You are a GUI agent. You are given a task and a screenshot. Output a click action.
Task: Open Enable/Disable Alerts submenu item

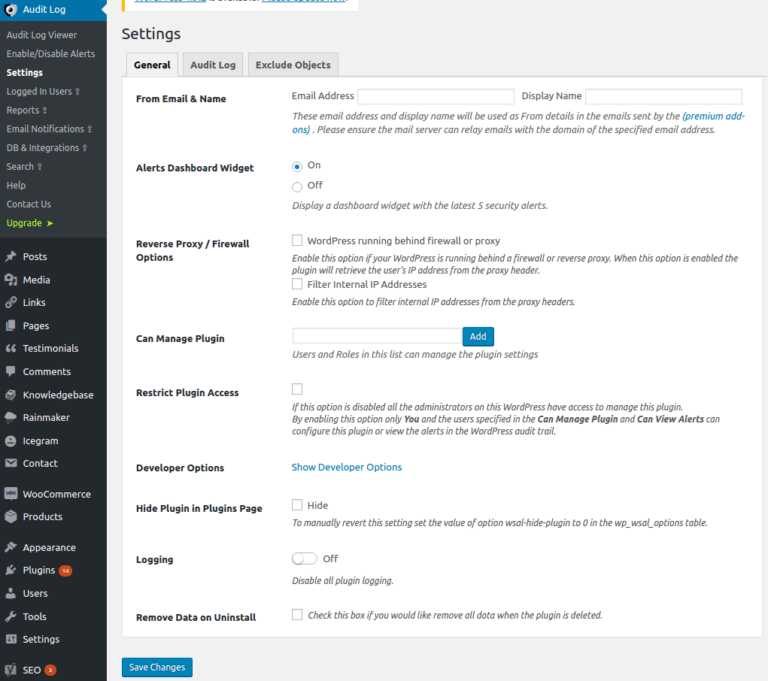coord(51,54)
